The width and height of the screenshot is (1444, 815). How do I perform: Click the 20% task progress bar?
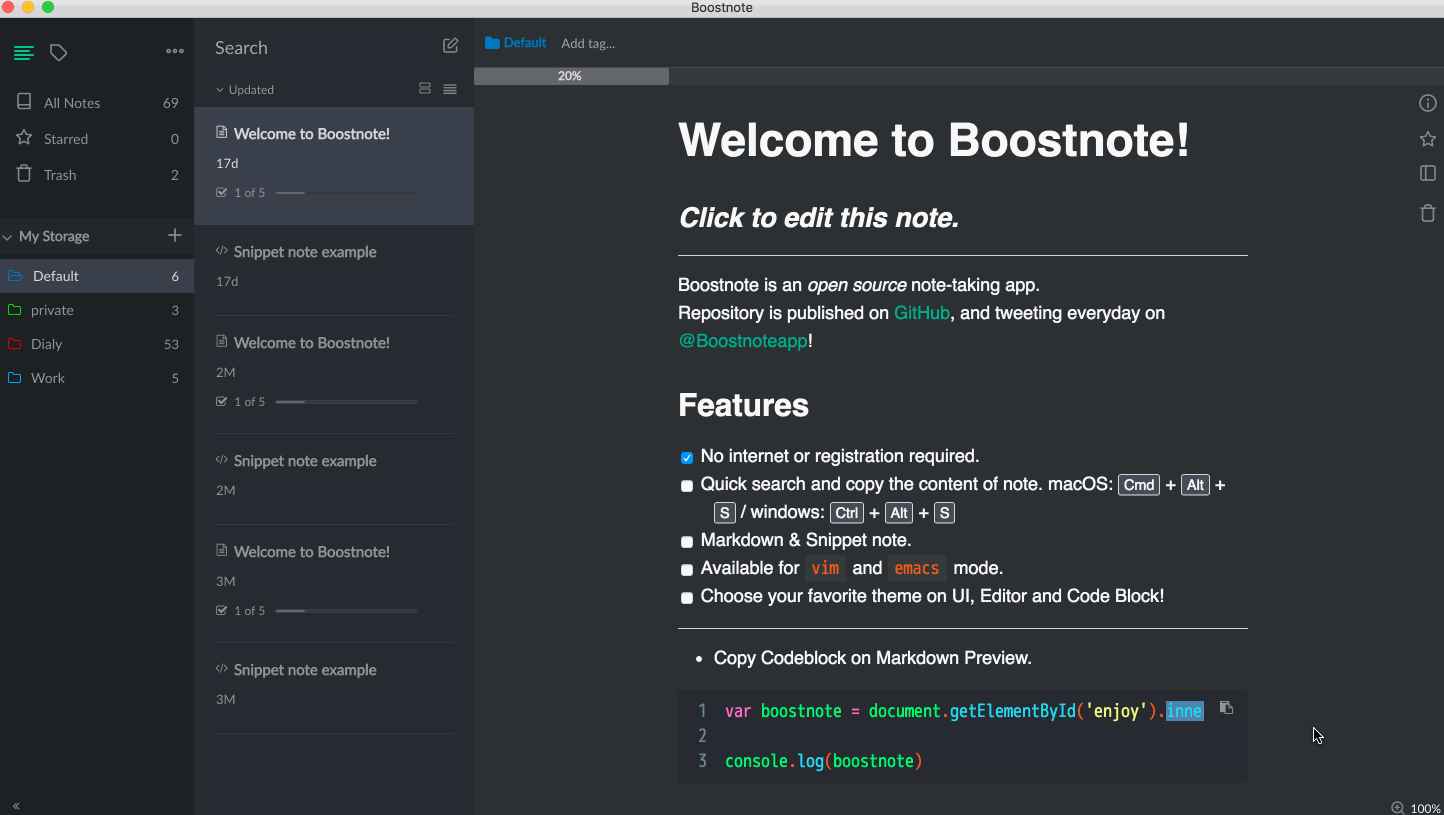click(x=571, y=76)
